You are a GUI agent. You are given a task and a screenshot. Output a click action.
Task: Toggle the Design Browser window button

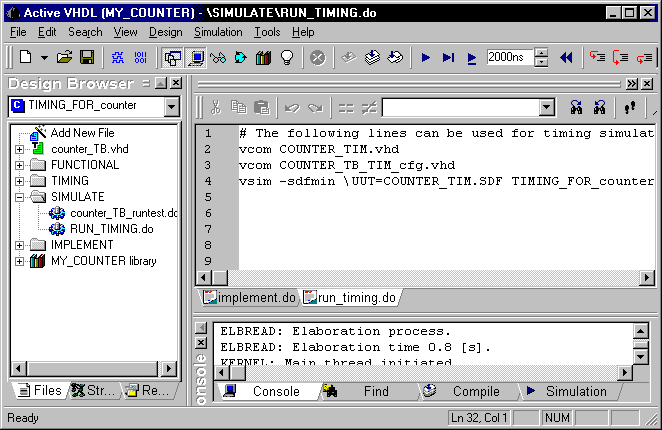click(173, 58)
